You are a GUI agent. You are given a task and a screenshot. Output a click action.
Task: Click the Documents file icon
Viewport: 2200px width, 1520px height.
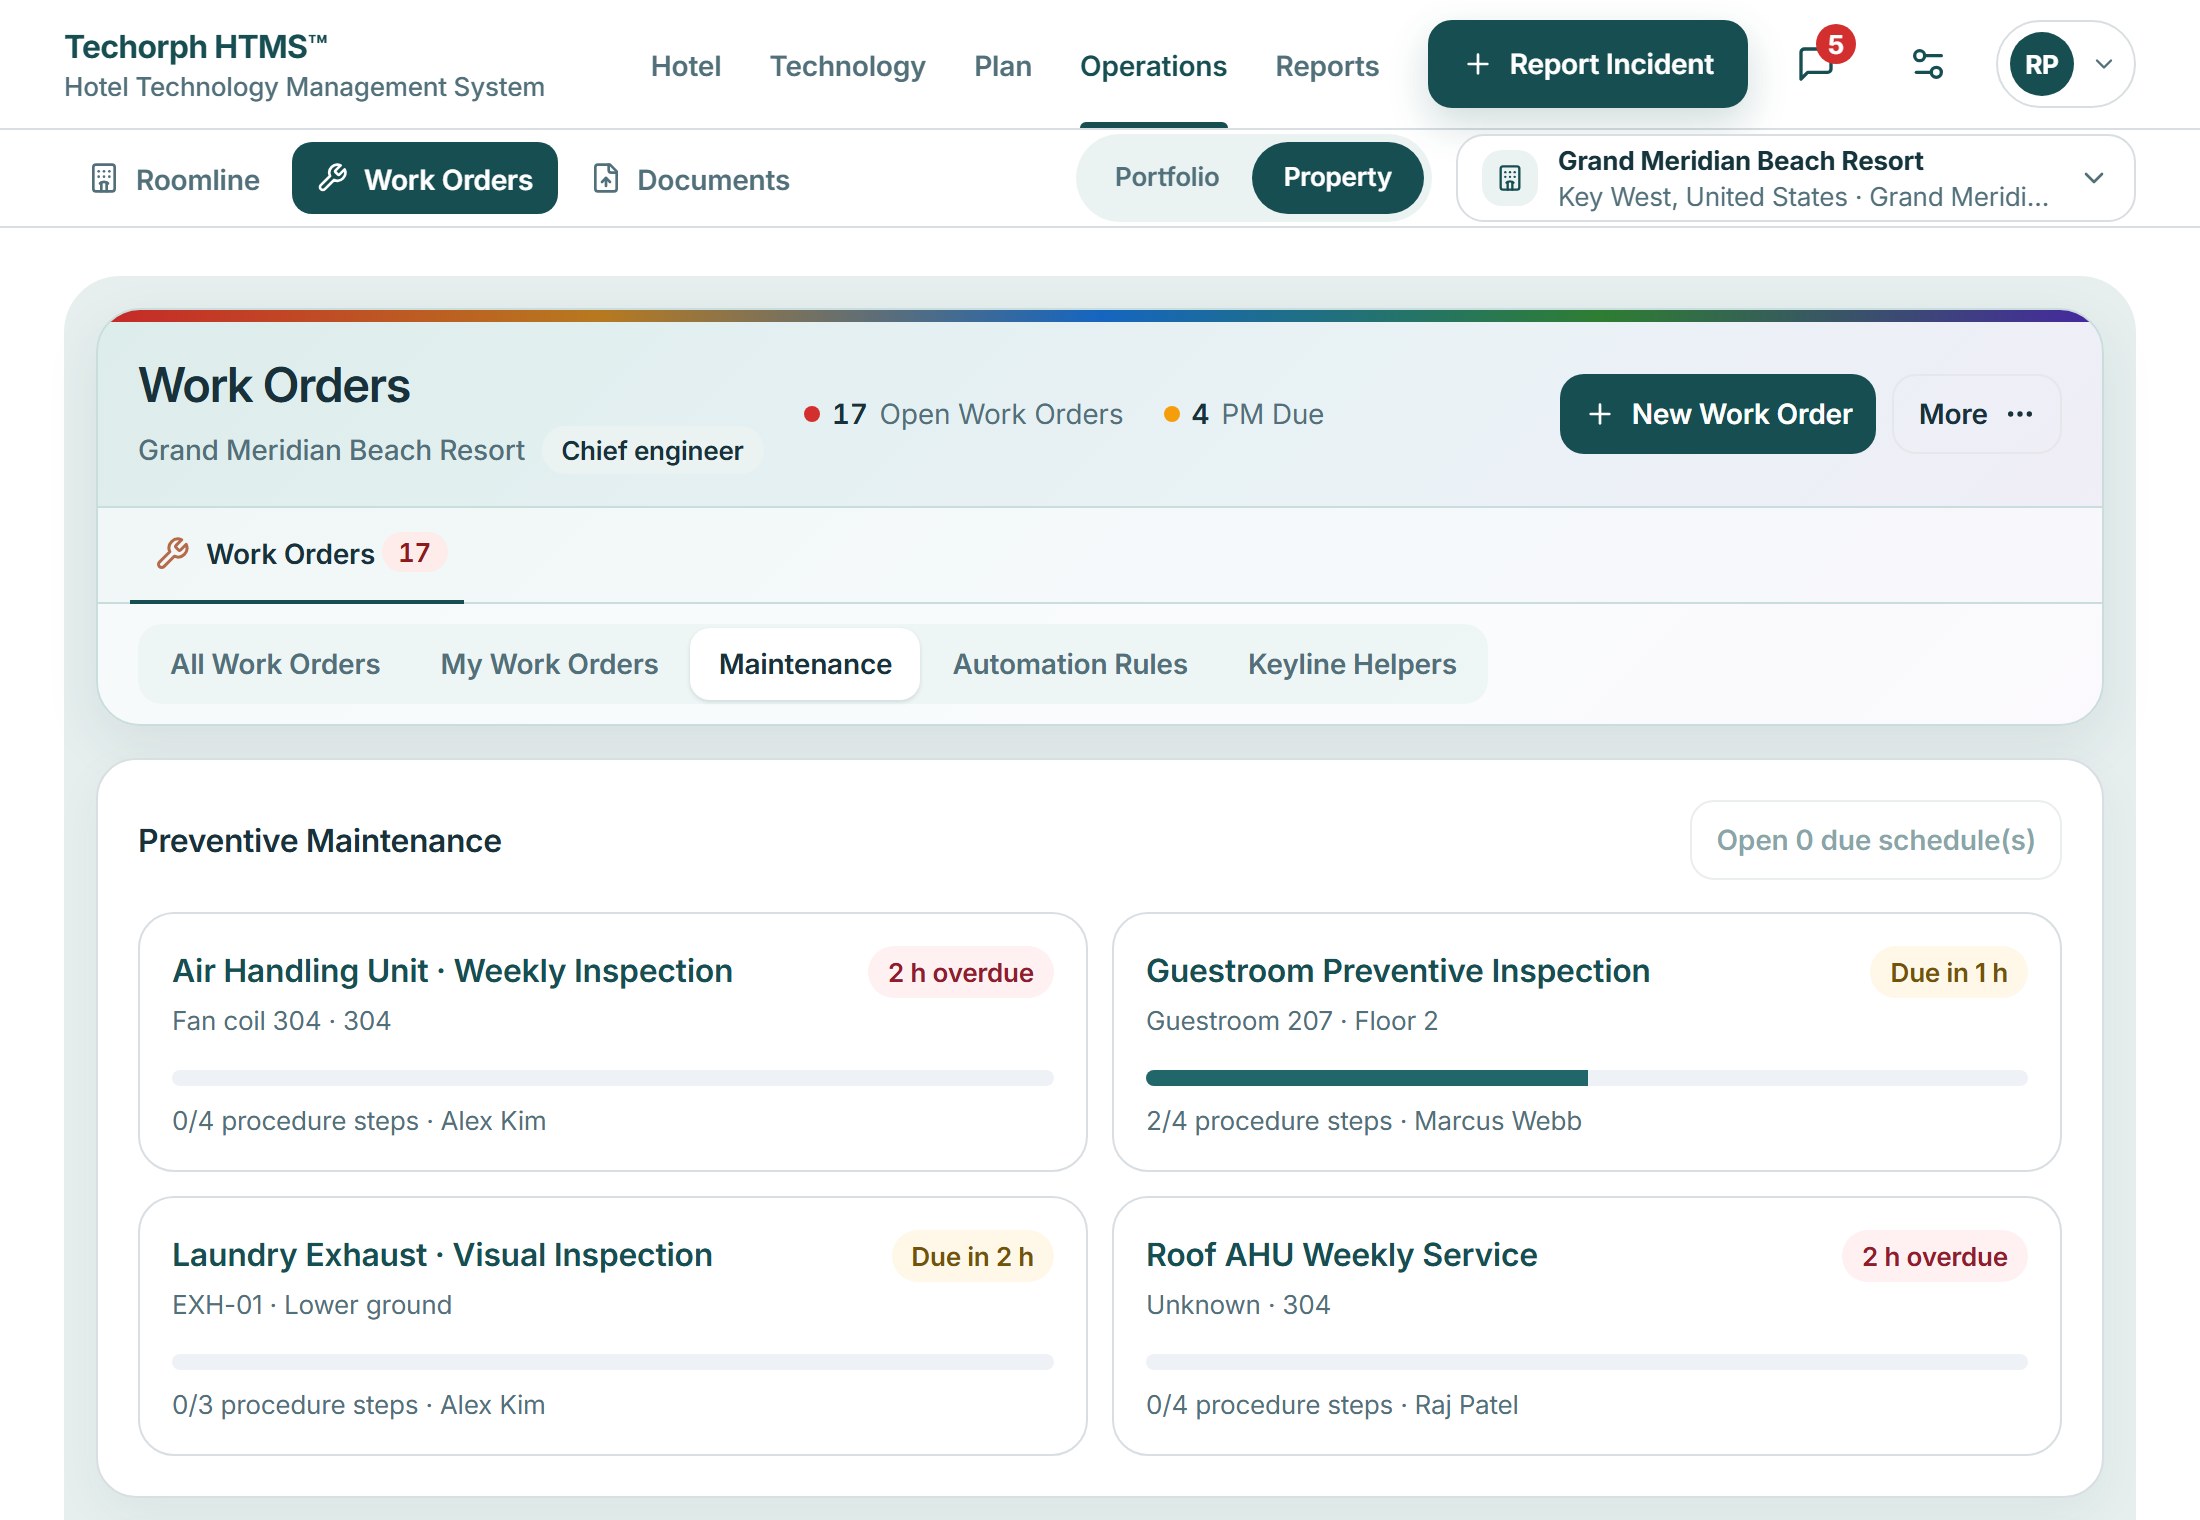click(605, 179)
